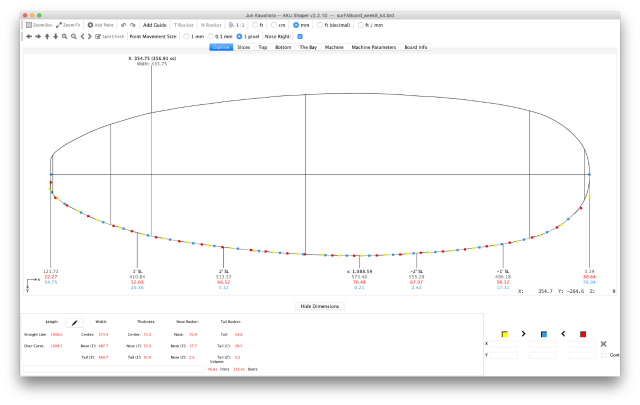Click the T Rocker button
The width and height of the screenshot is (640, 405).
(x=184, y=25)
